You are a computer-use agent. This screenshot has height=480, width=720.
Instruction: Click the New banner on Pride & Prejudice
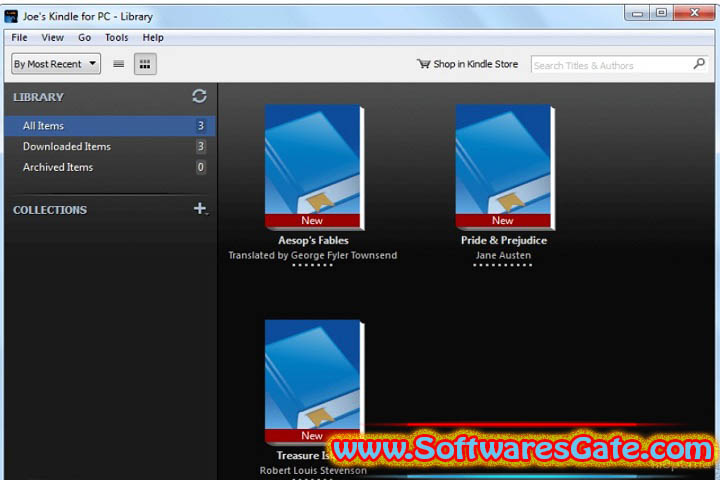pyautogui.click(x=503, y=220)
